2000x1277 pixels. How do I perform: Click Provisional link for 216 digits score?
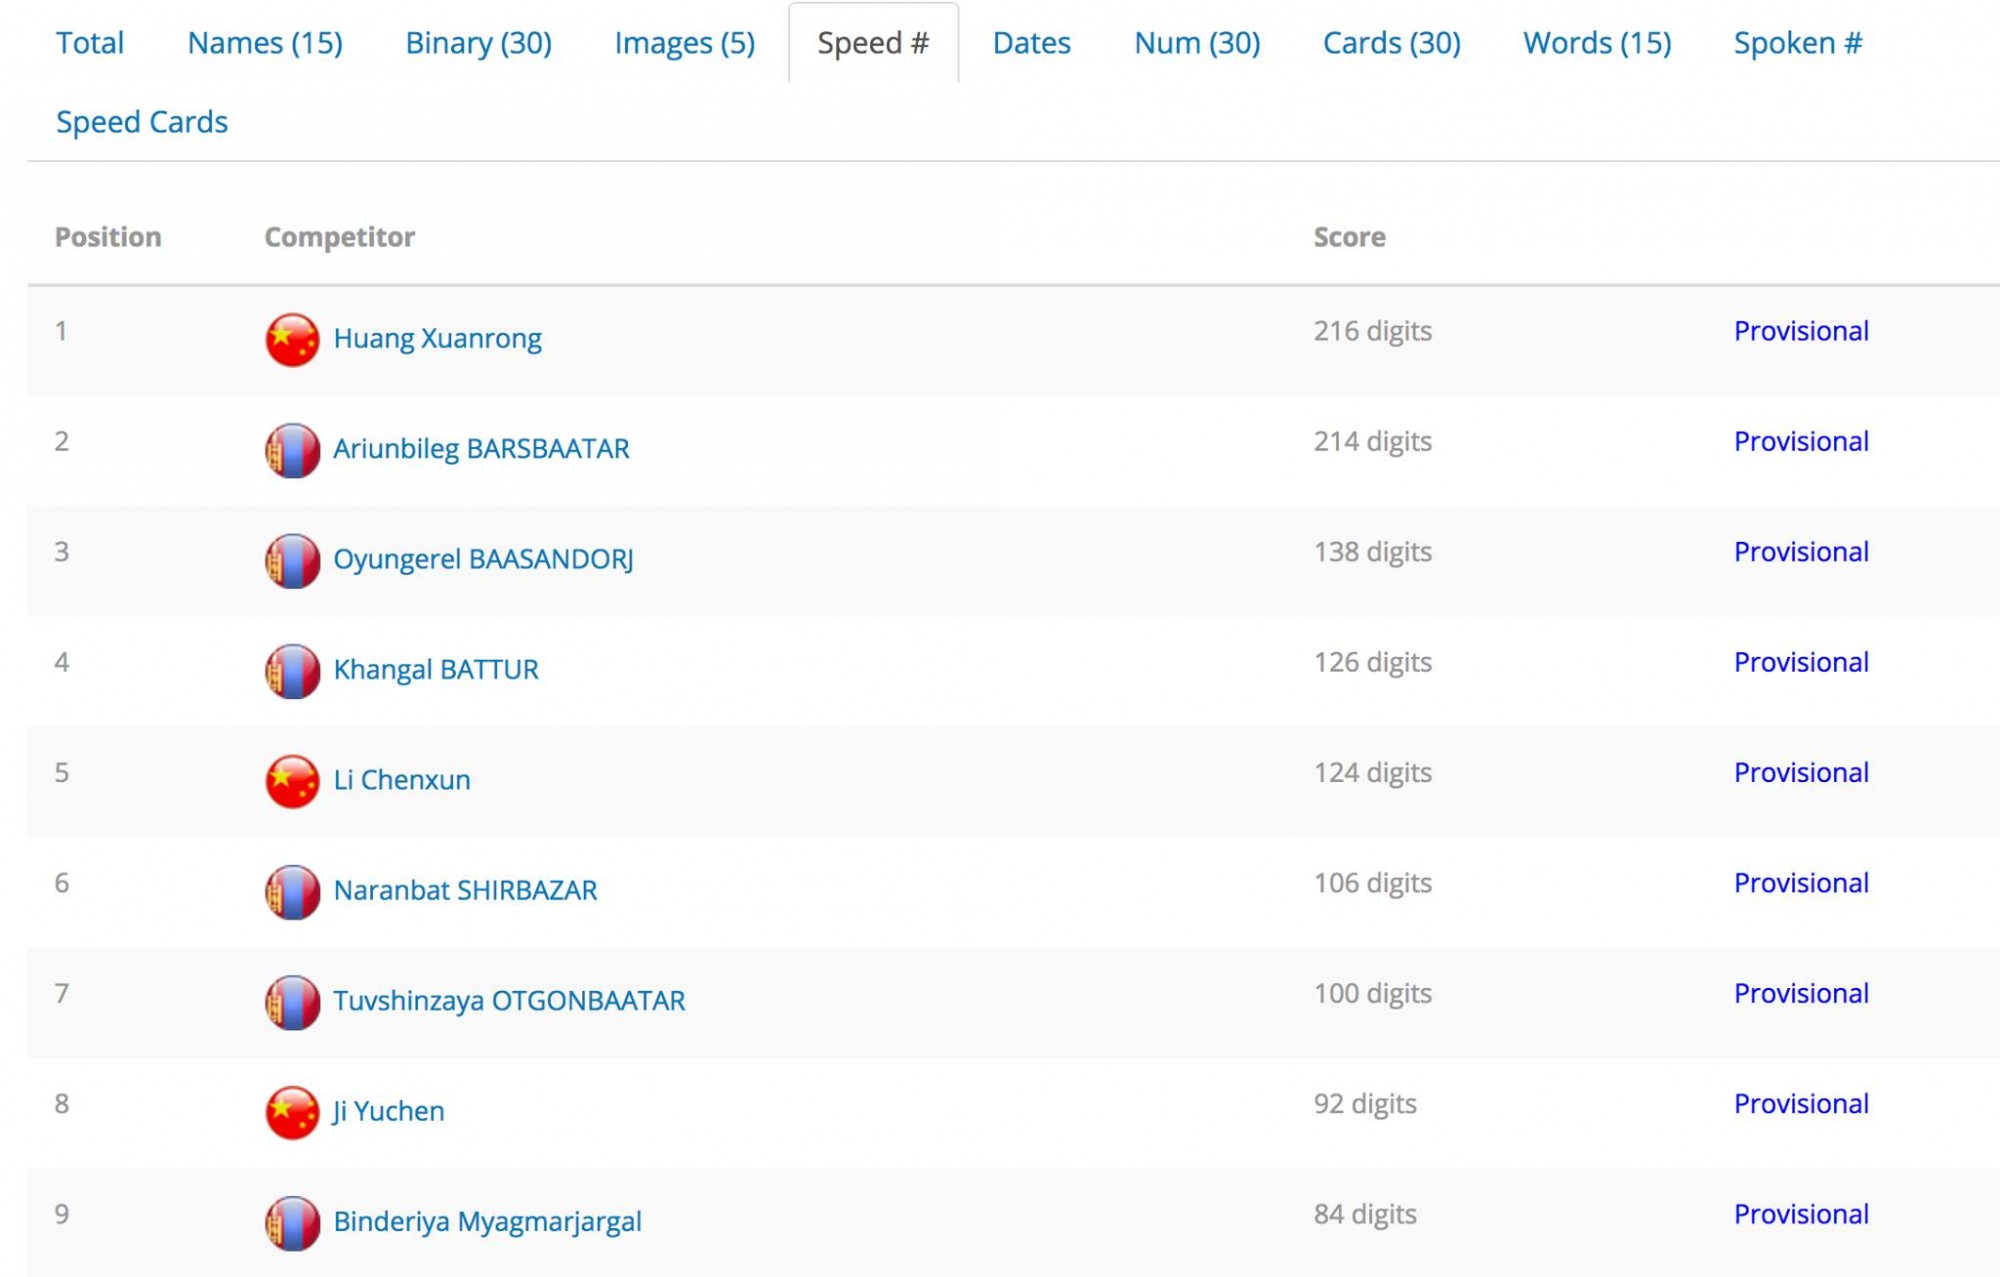click(1800, 331)
